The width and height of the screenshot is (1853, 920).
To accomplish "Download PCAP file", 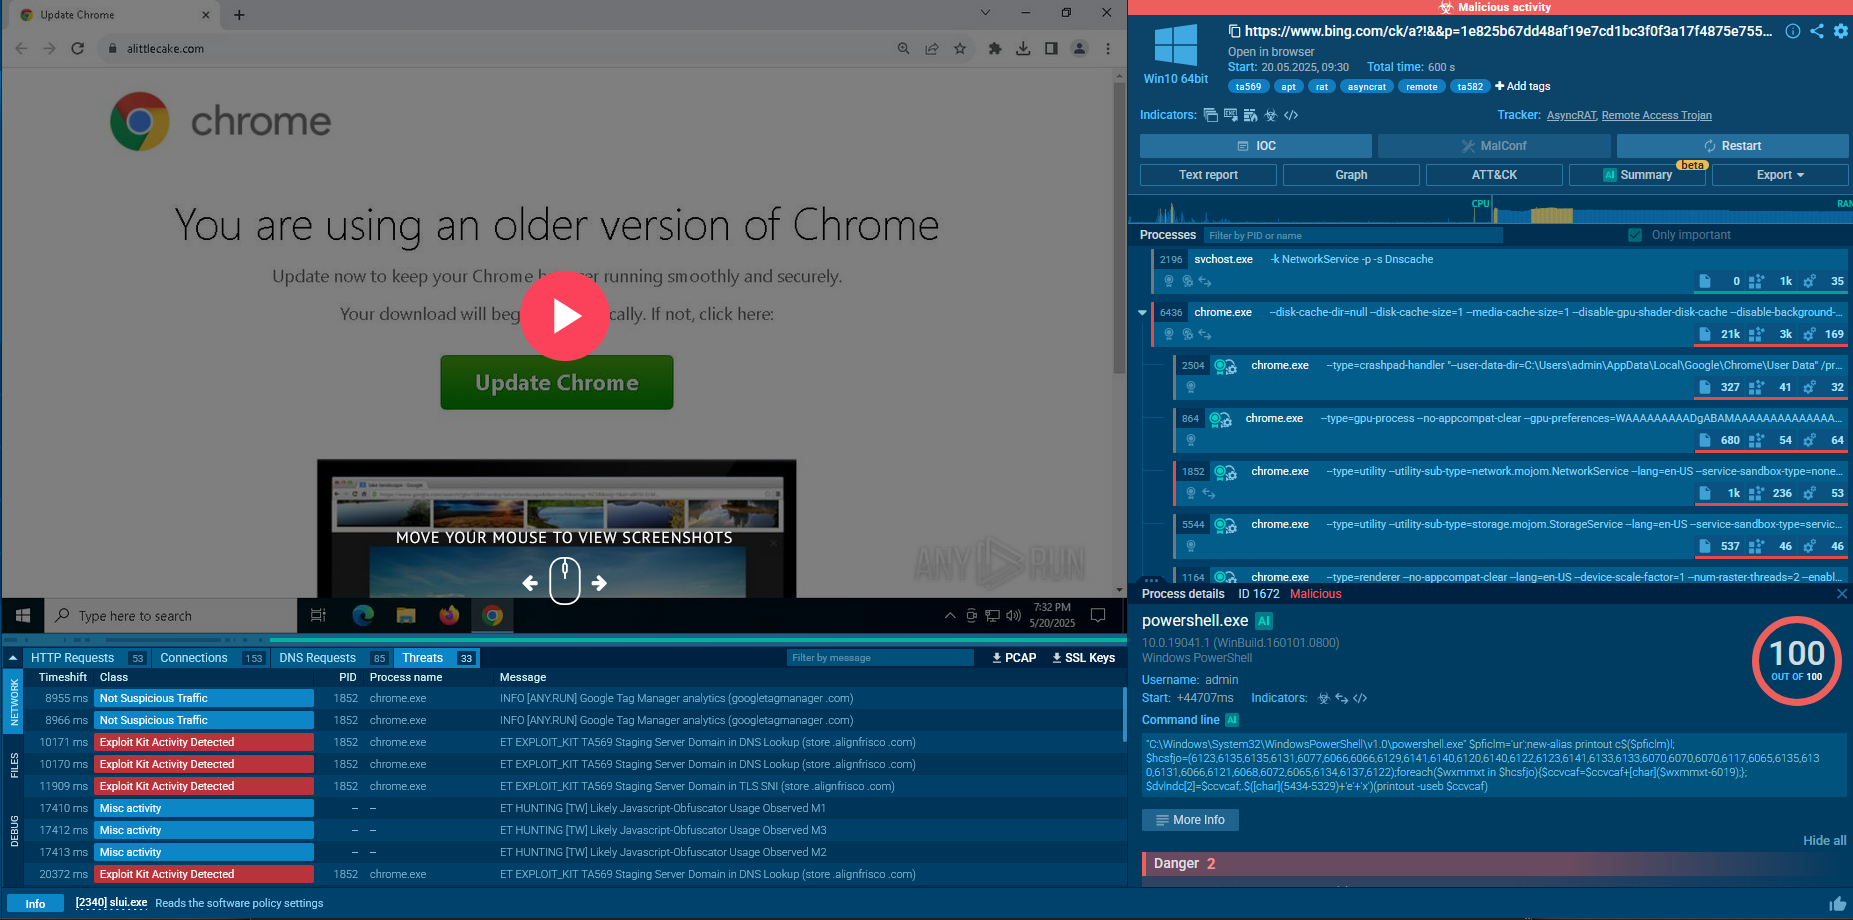I will 1014,658.
